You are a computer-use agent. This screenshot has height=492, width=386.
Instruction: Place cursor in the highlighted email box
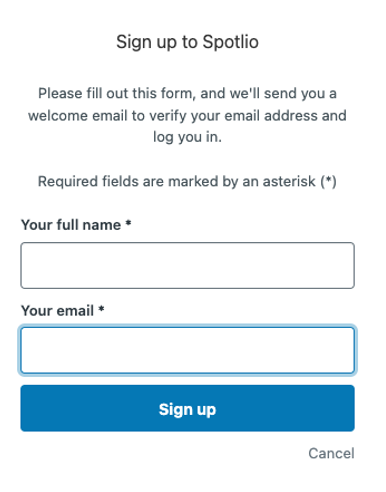tap(187, 350)
